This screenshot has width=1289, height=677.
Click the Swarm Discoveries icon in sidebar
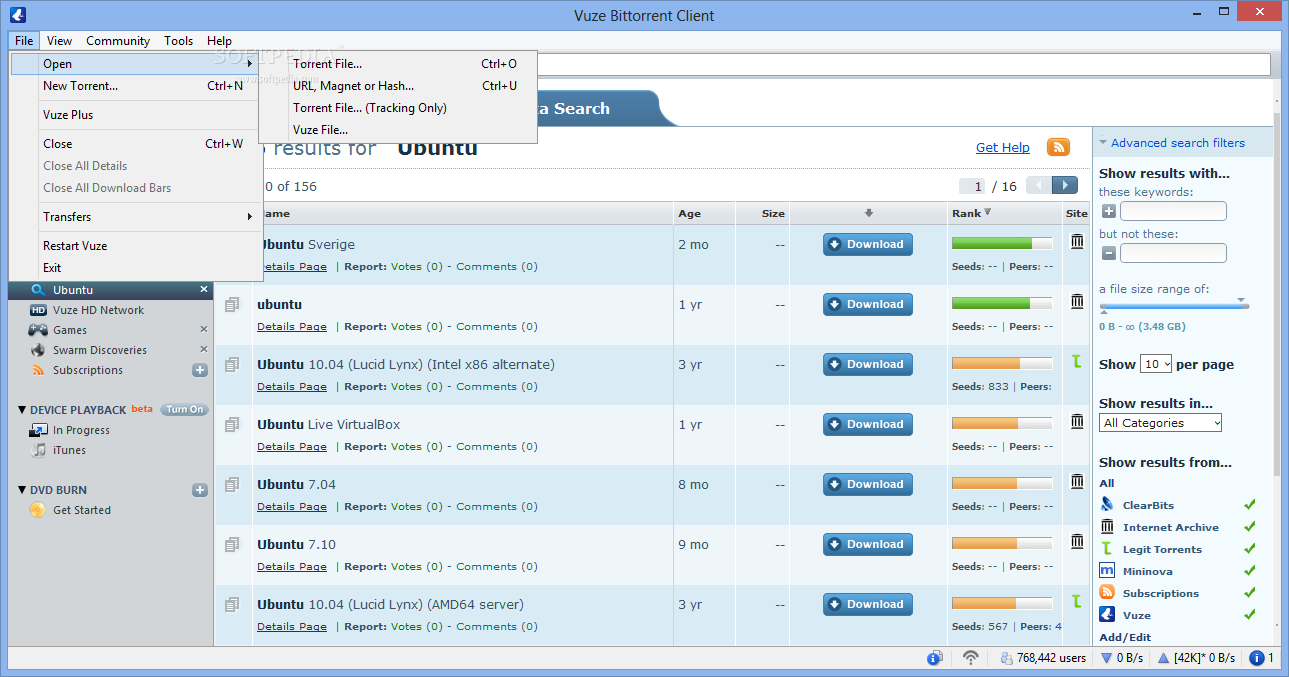coord(38,350)
